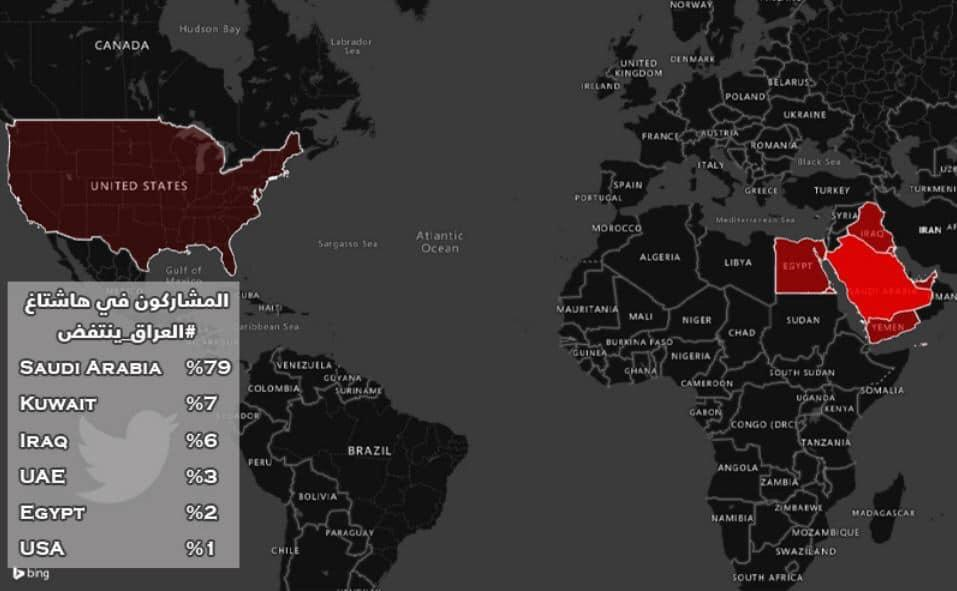Select the highlighted United States region
The width and height of the screenshot is (957, 591).
tap(138, 186)
